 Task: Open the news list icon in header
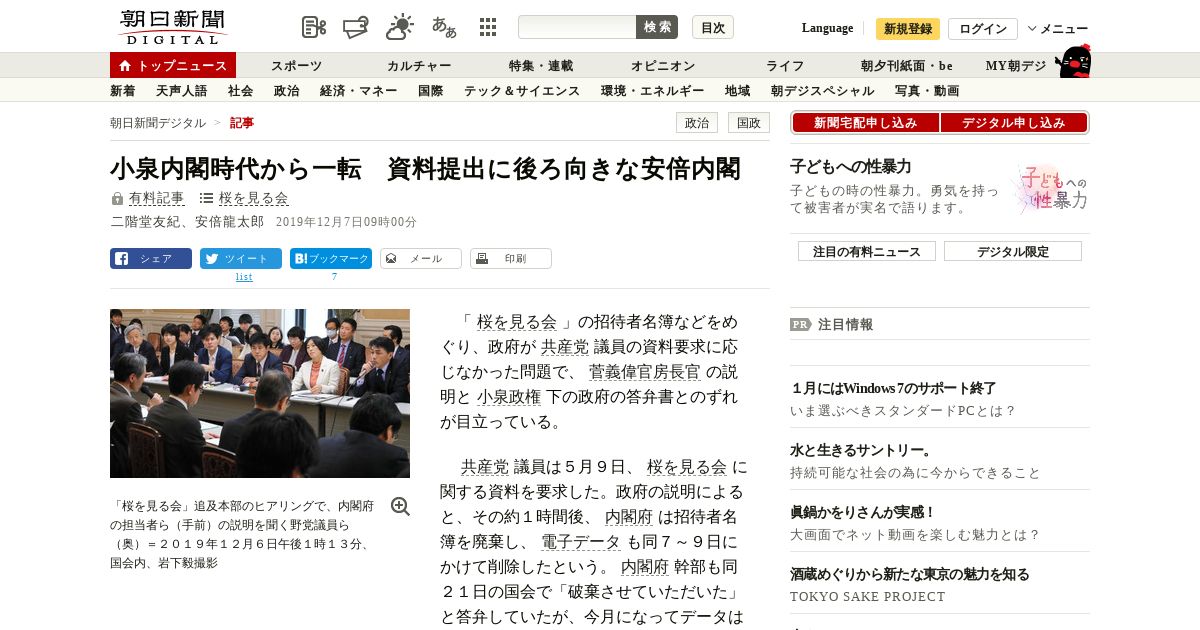[314, 27]
